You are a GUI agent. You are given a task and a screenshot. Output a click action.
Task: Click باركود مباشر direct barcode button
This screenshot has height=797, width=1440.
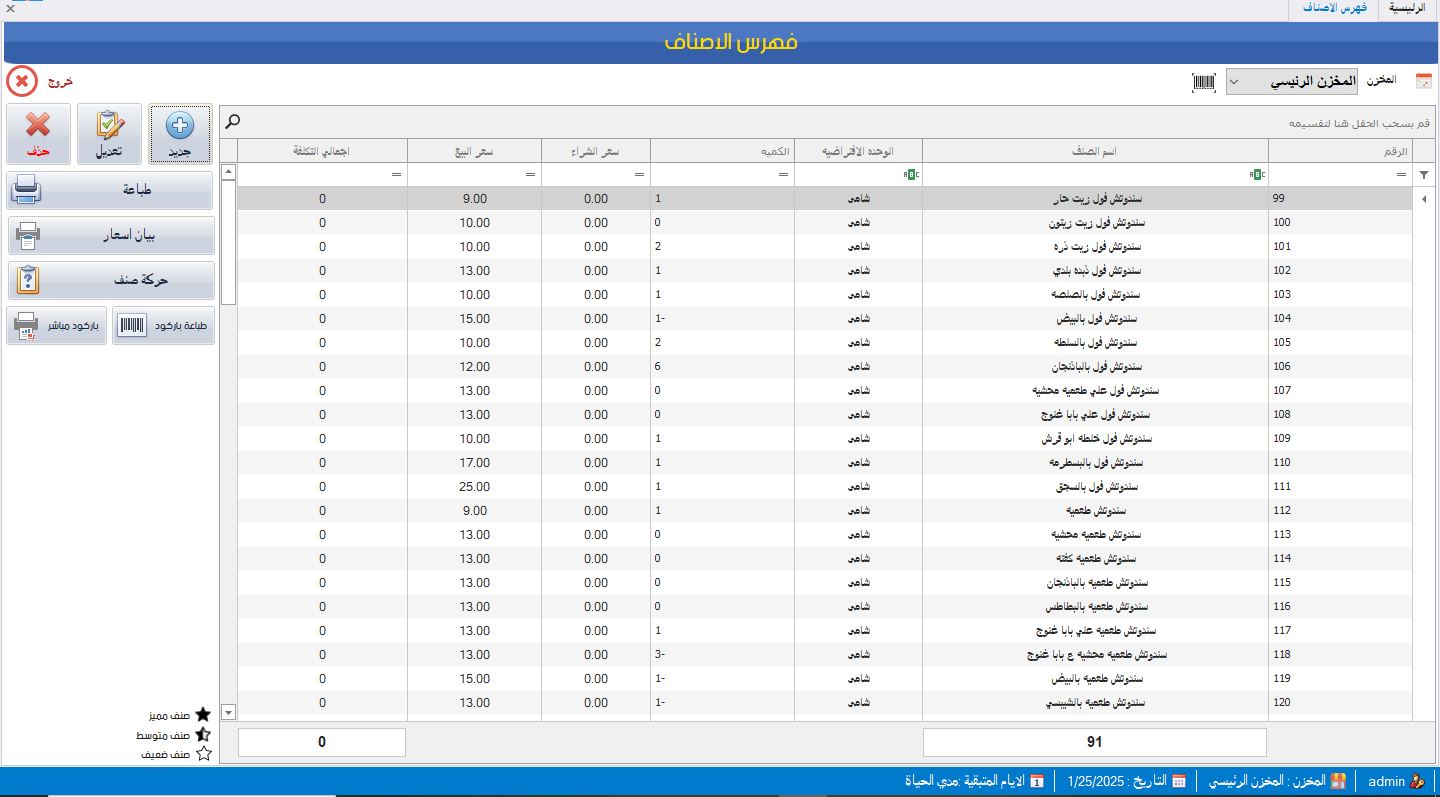[x=56, y=326]
